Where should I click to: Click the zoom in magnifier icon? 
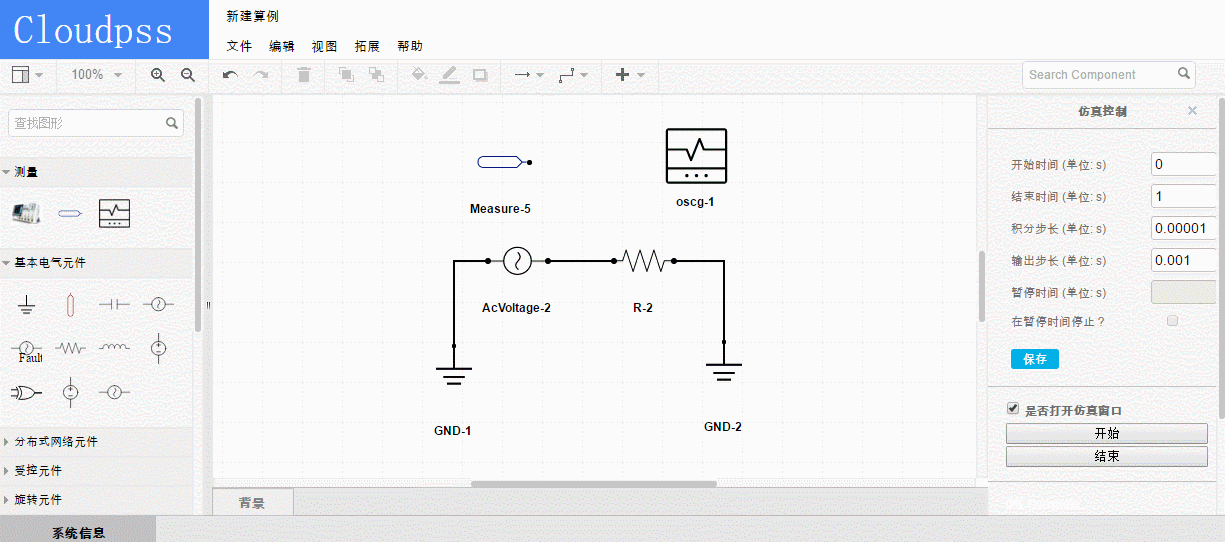(x=157, y=75)
